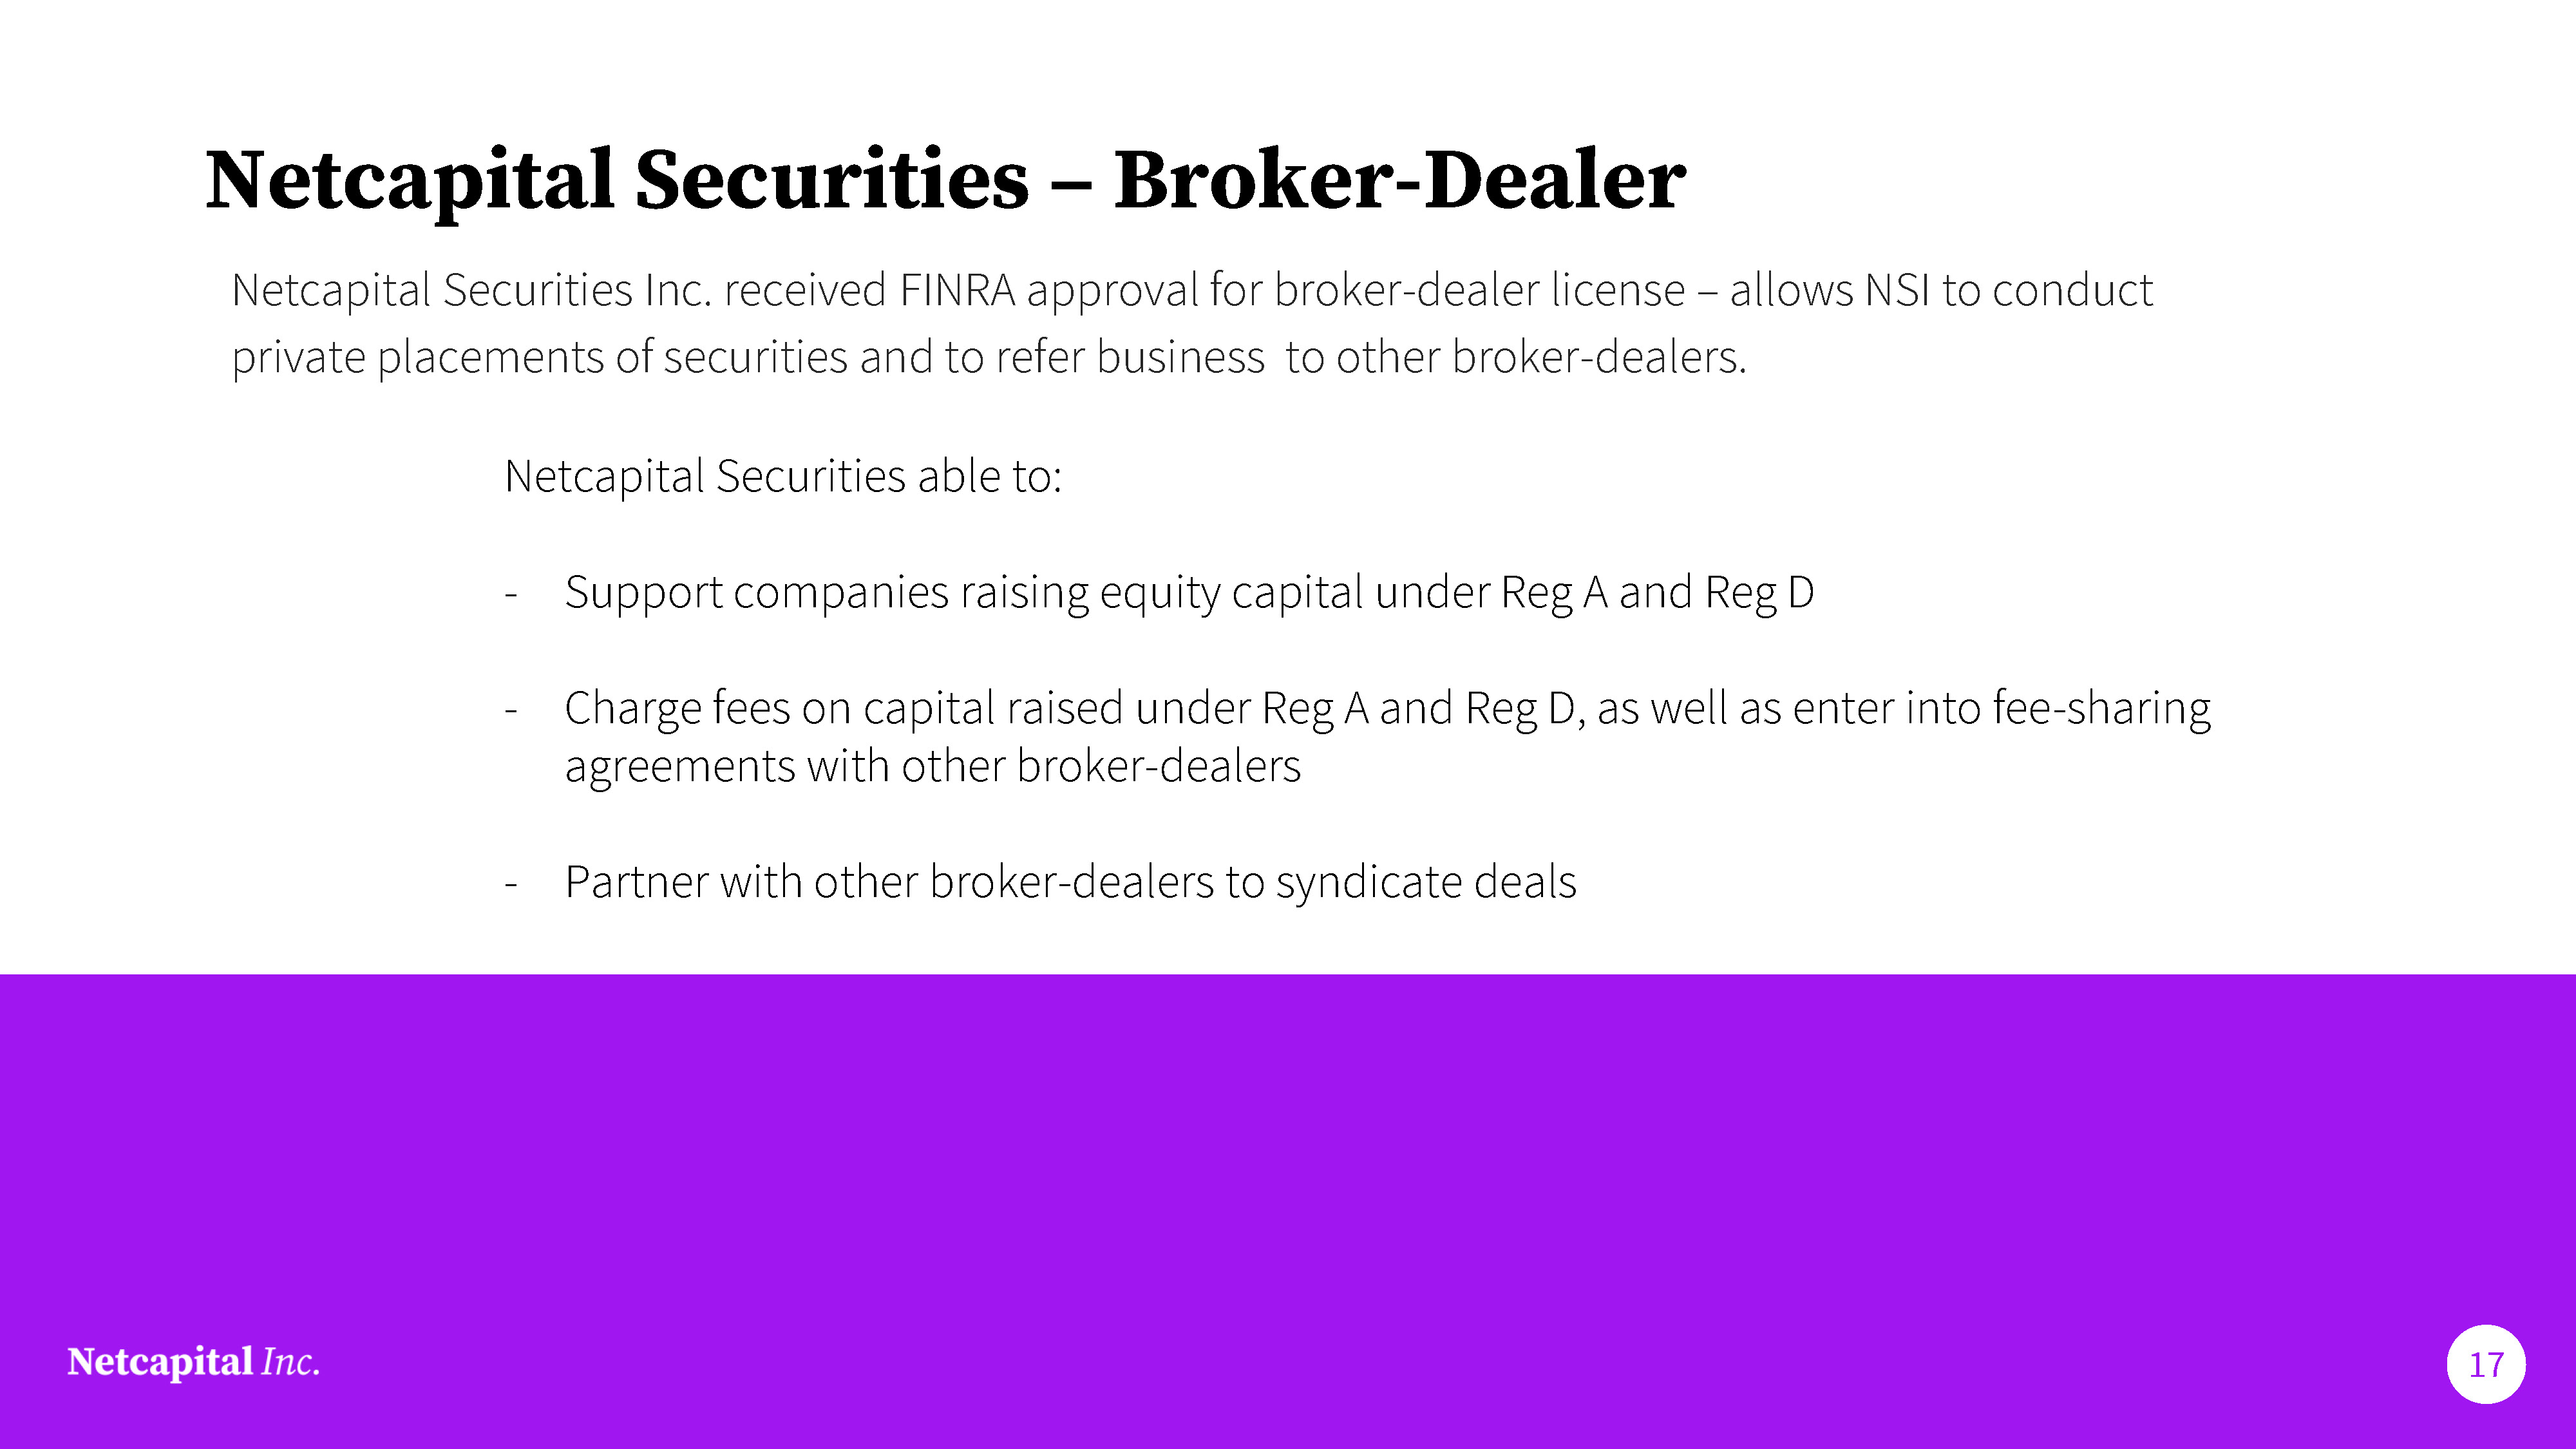The height and width of the screenshot is (1449, 2576).
Task: Click the line "agreements with other broker-dealers"
Action: (932, 766)
